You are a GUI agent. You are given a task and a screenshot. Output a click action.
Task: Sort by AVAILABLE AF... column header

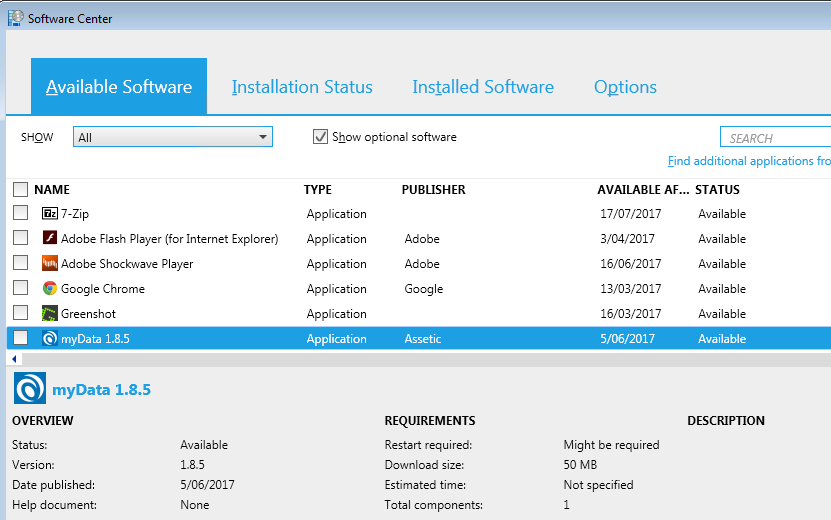643,190
